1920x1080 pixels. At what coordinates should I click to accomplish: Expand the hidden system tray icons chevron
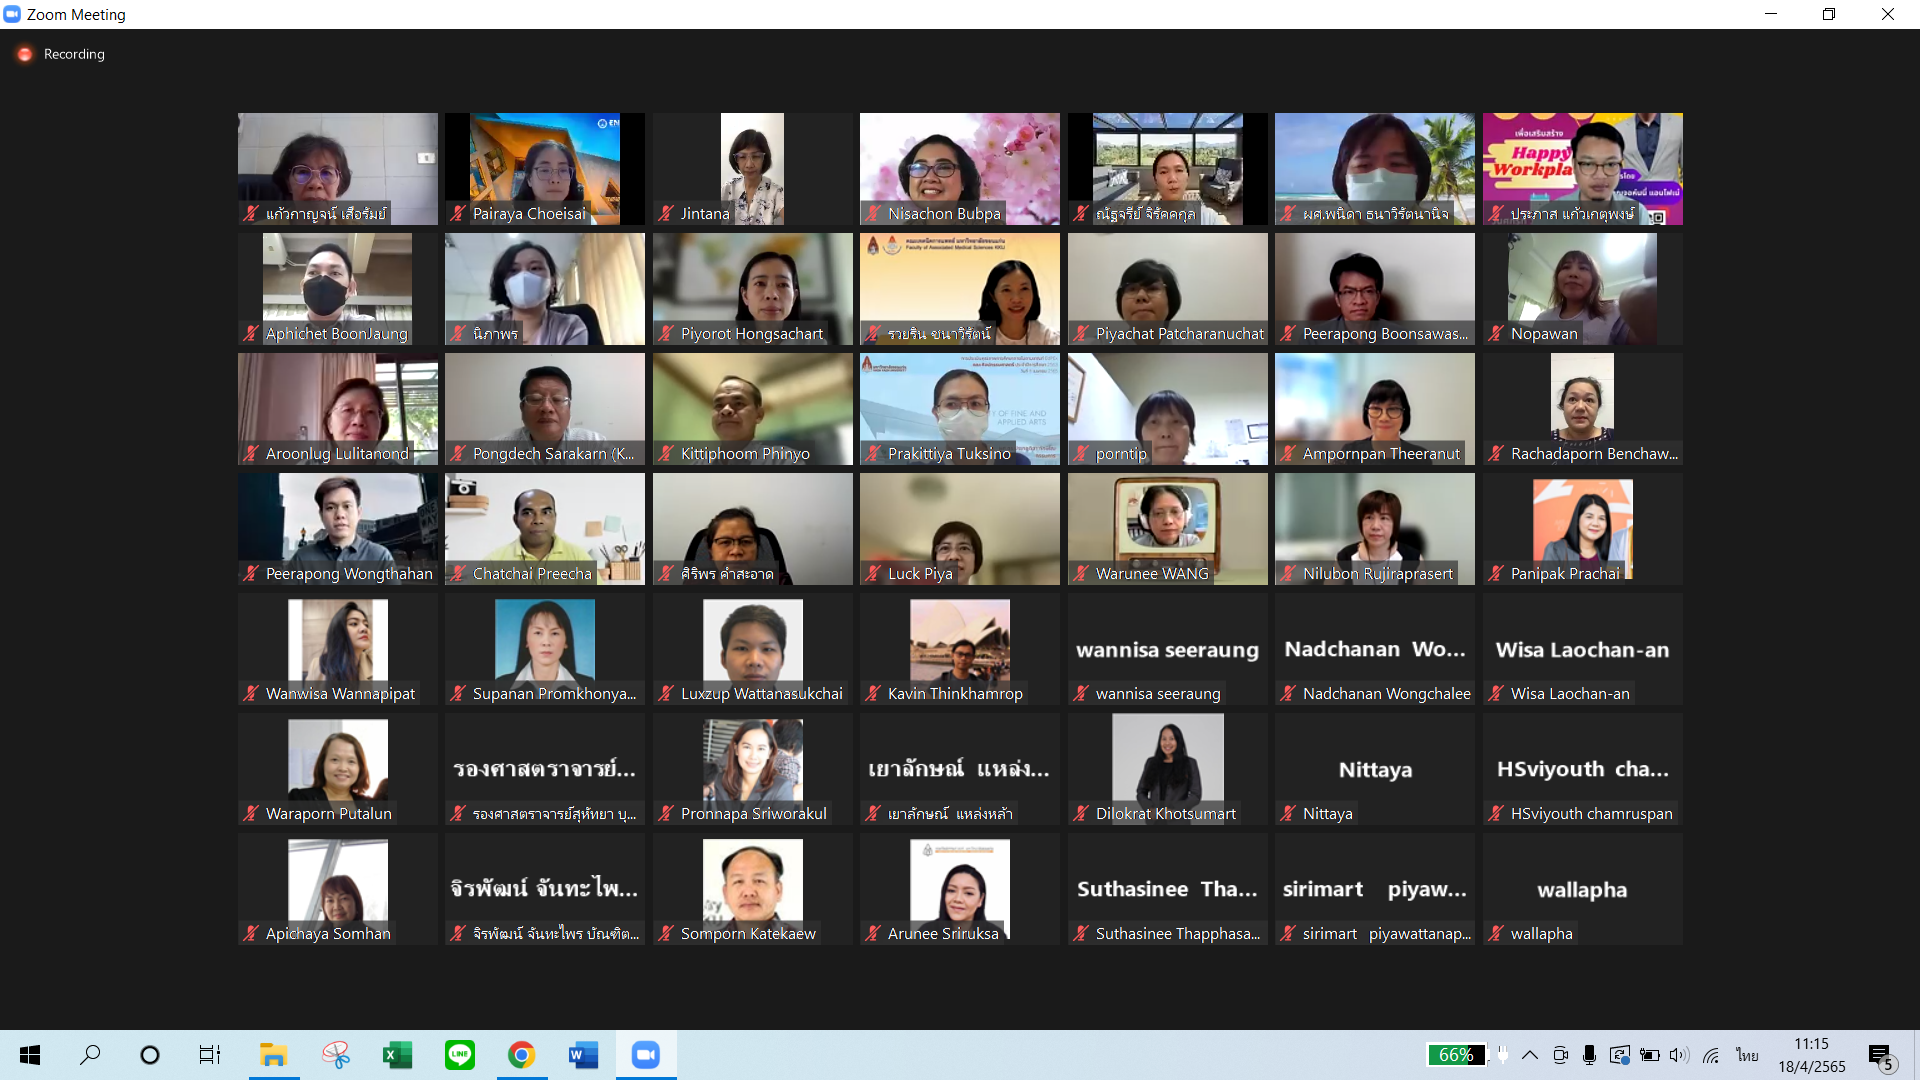(x=1530, y=1055)
